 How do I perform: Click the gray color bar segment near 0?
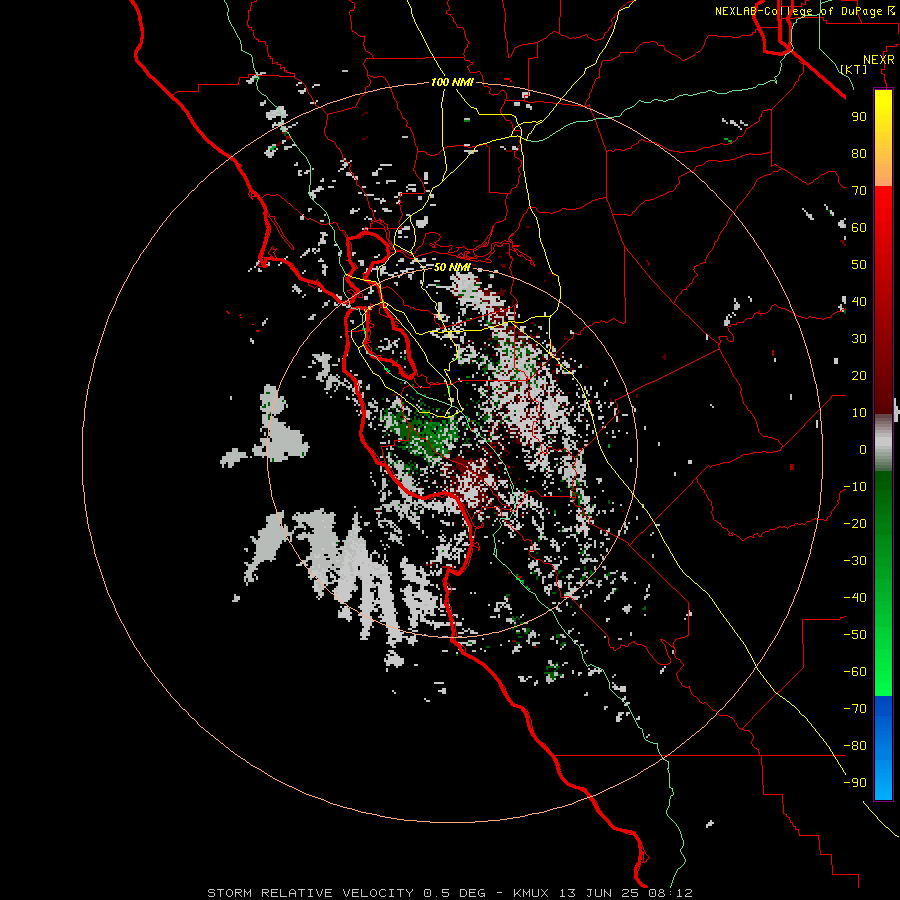[x=883, y=443]
